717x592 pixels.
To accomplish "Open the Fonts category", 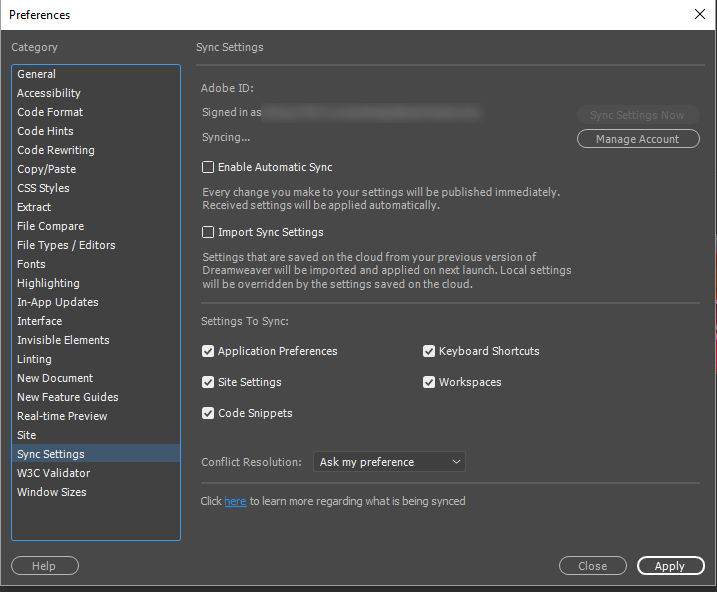I will 96,264.
